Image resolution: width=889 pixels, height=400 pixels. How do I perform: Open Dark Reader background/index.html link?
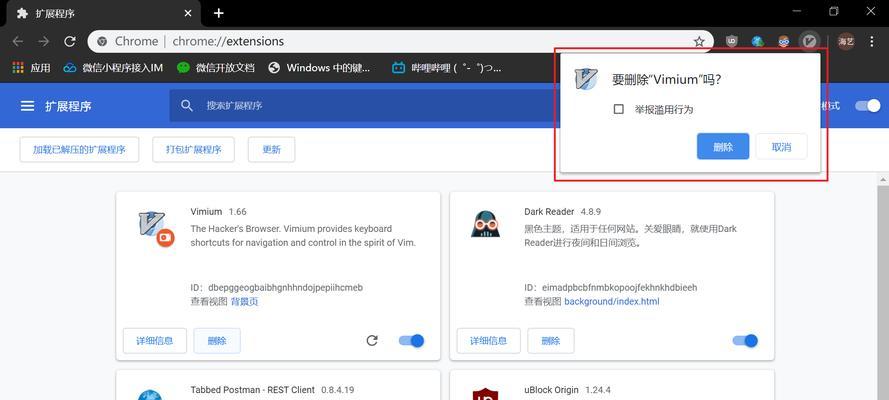coord(612,301)
